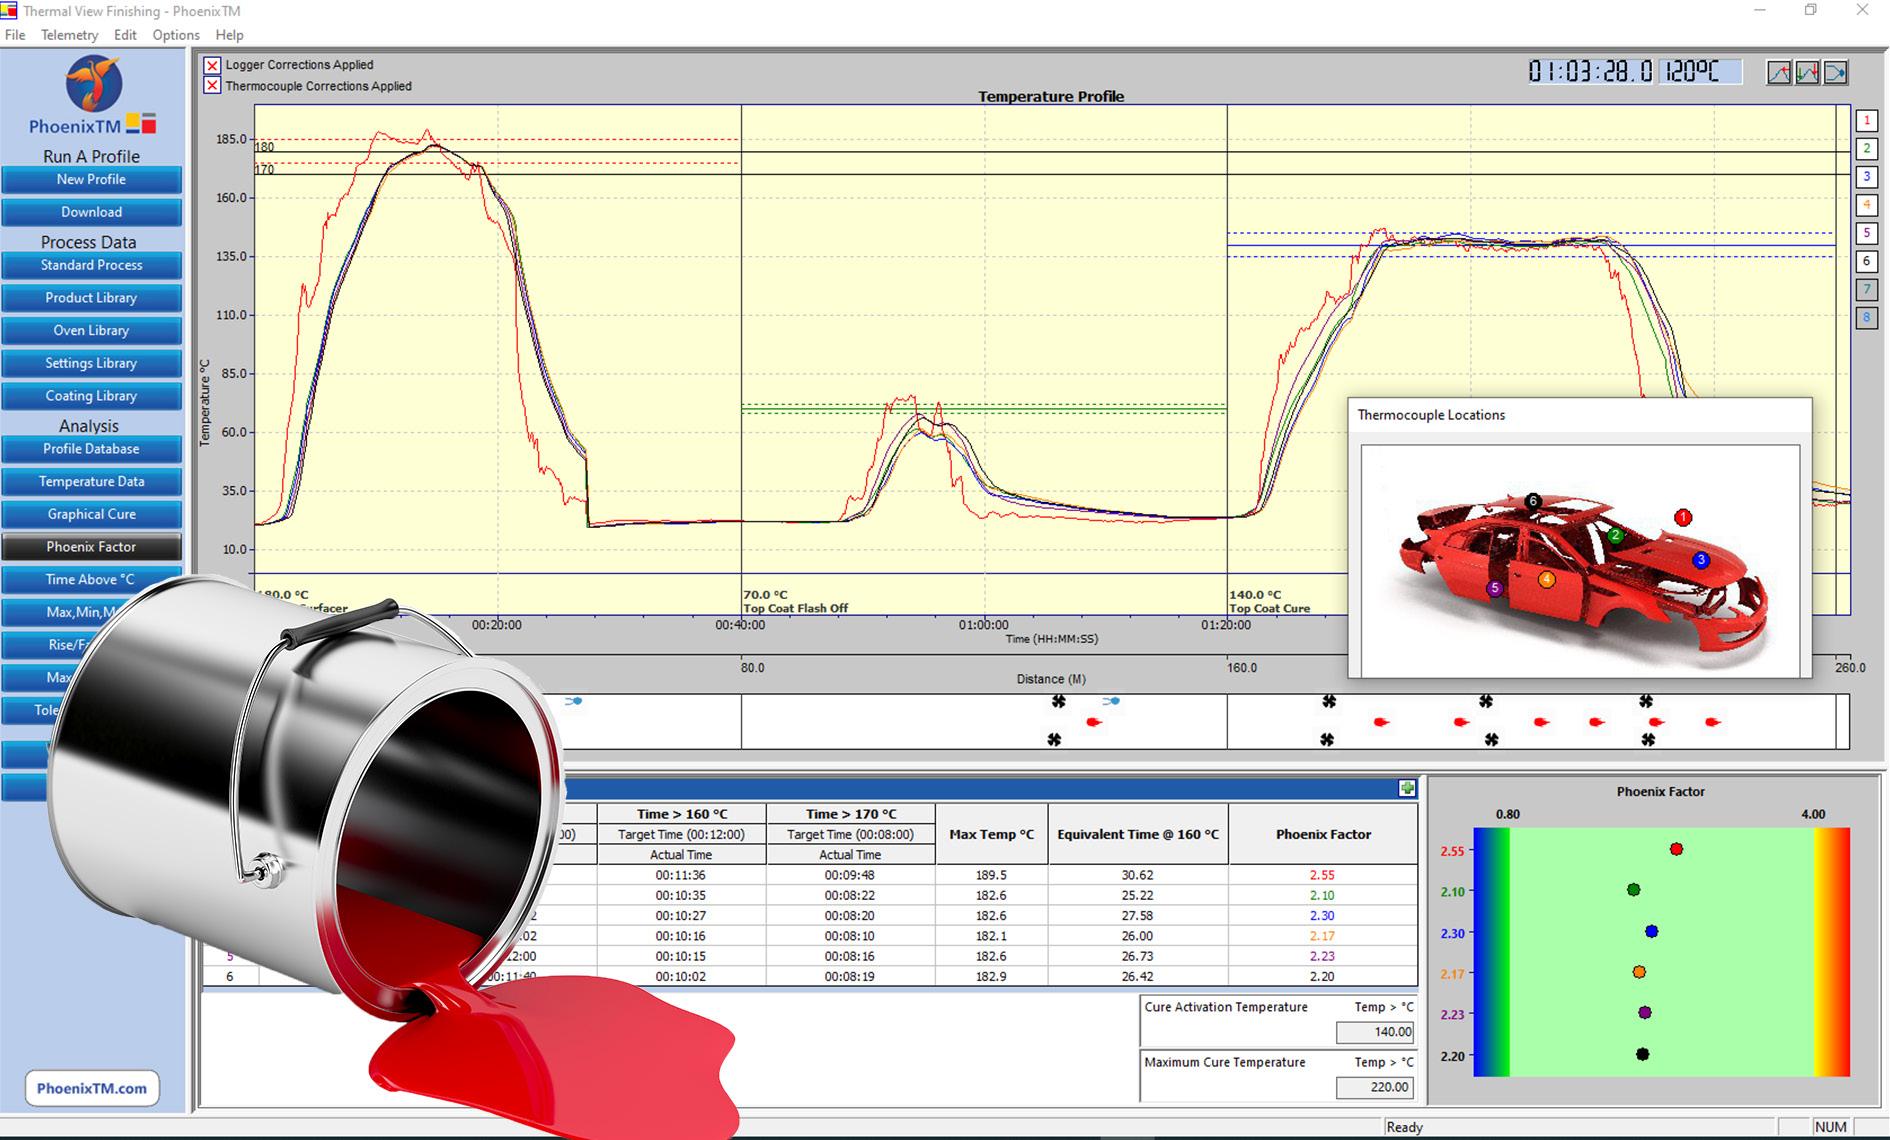1890x1140 pixels.
Task: Click the green and red arrows toolbar icon
Action: 1807,73
